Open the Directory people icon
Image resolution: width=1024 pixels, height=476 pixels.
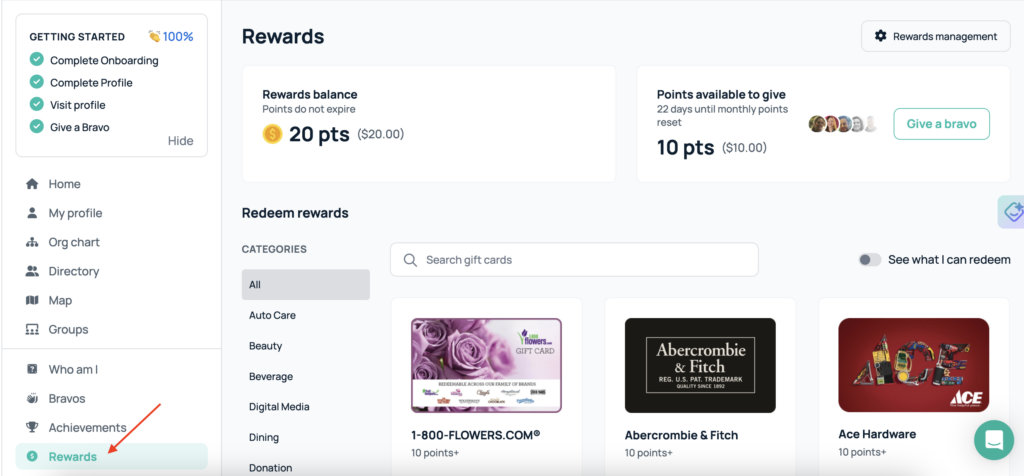point(32,271)
